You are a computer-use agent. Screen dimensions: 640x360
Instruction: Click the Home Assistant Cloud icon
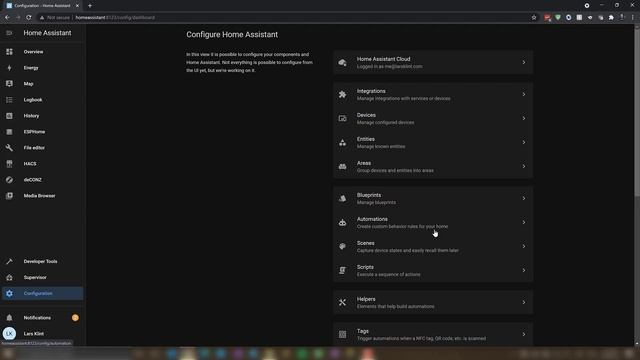342,62
